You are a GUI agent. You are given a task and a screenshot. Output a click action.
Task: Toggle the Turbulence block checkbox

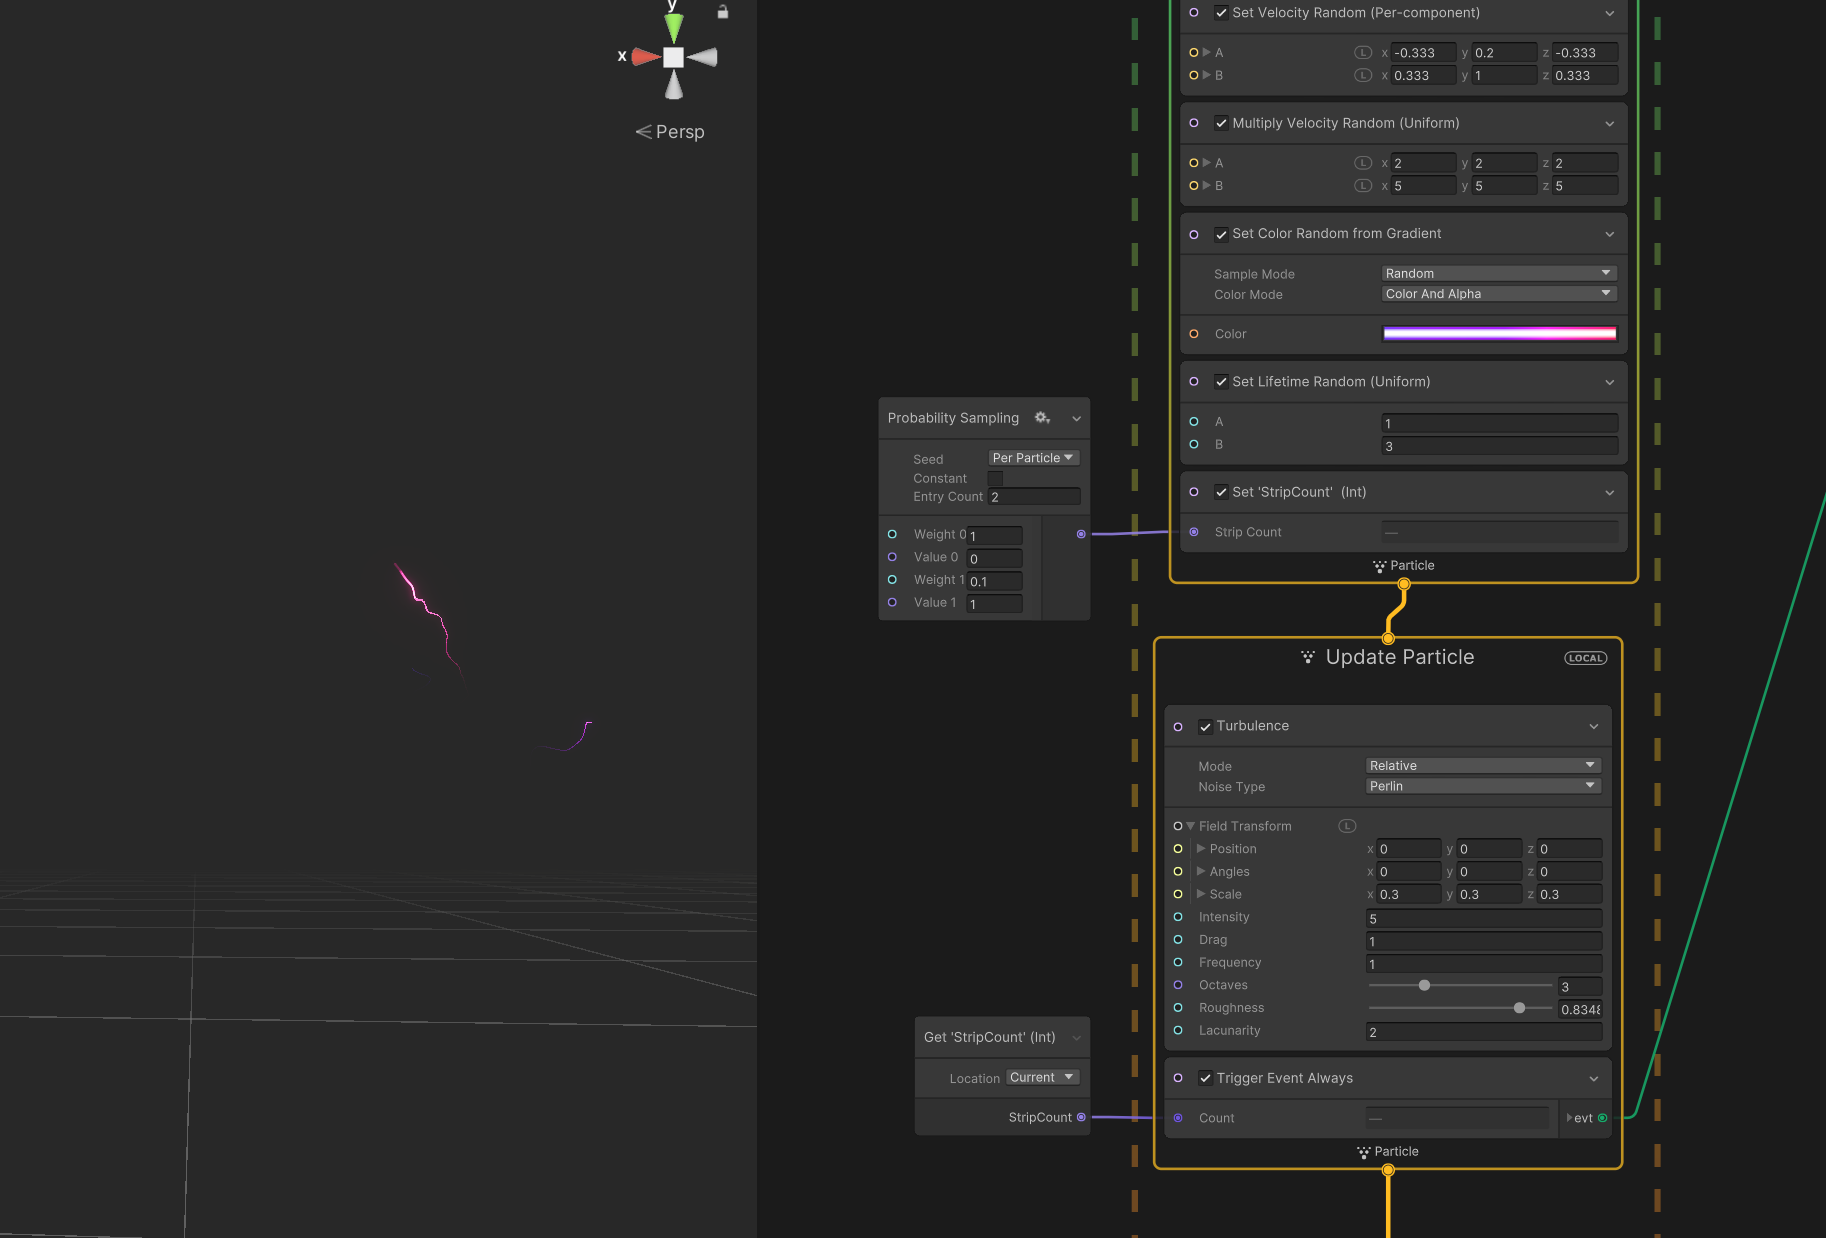point(1205,727)
